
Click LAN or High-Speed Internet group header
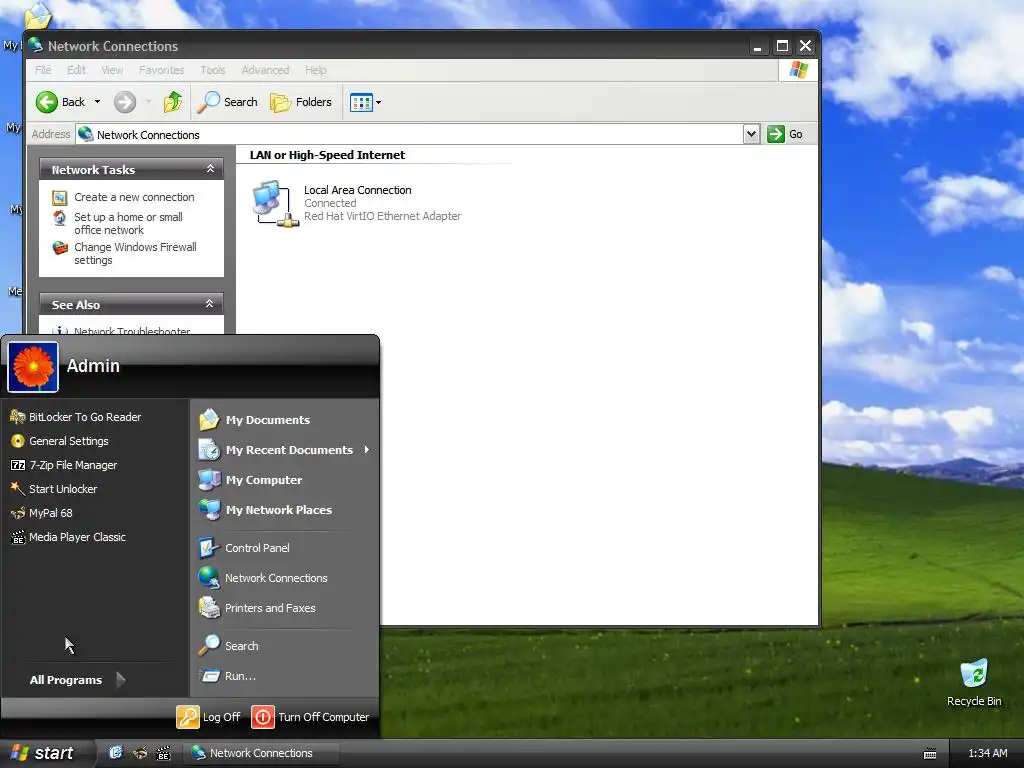pos(327,155)
